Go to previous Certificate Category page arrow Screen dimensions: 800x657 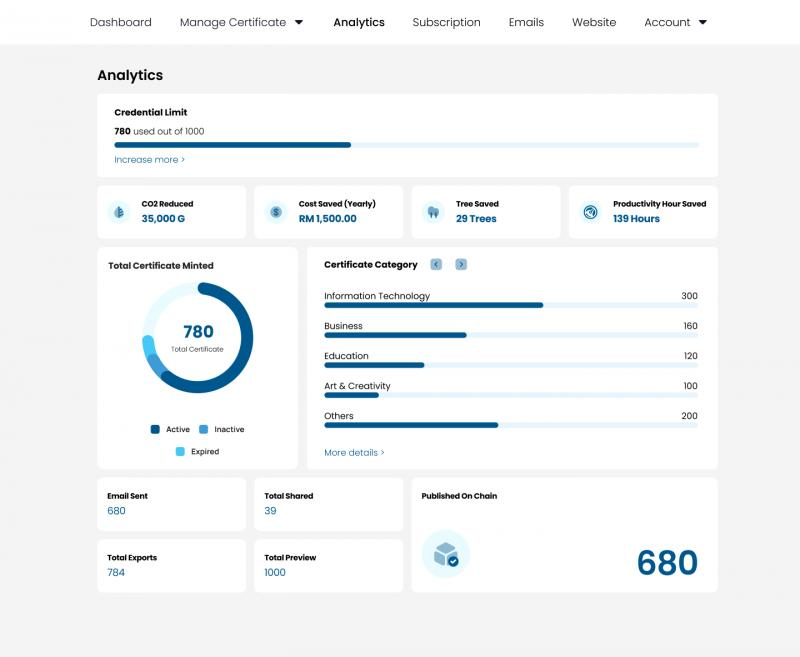pyautogui.click(x=436, y=265)
